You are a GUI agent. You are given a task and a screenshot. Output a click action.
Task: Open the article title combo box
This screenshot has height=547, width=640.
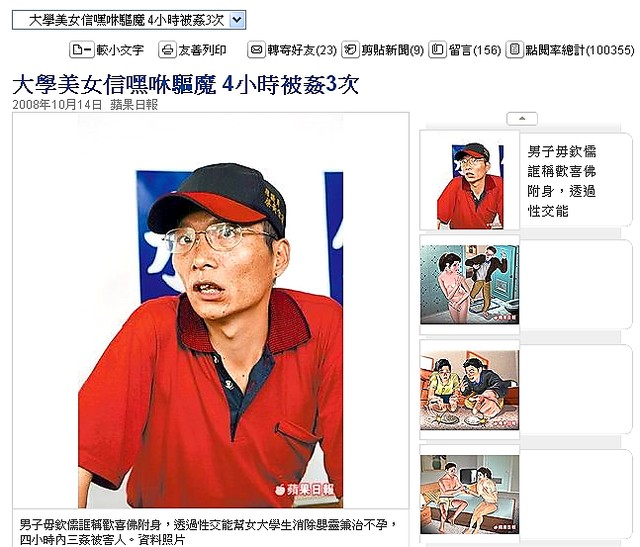point(129,20)
